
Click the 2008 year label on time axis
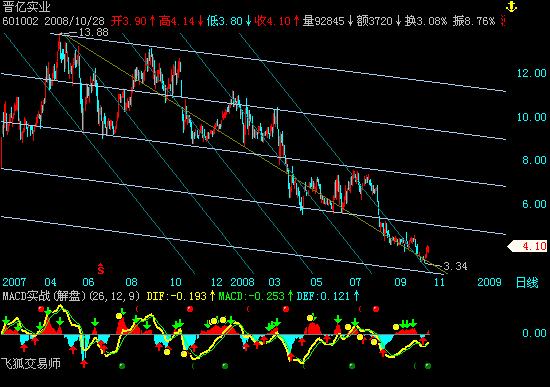tap(242, 282)
